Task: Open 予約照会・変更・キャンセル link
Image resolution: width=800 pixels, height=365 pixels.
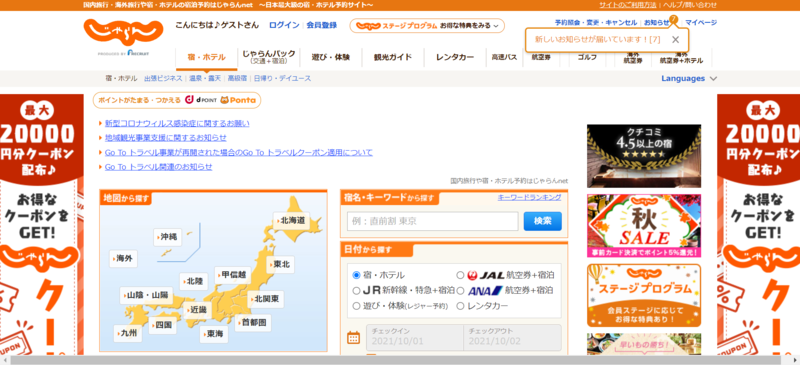Action: (x=596, y=22)
